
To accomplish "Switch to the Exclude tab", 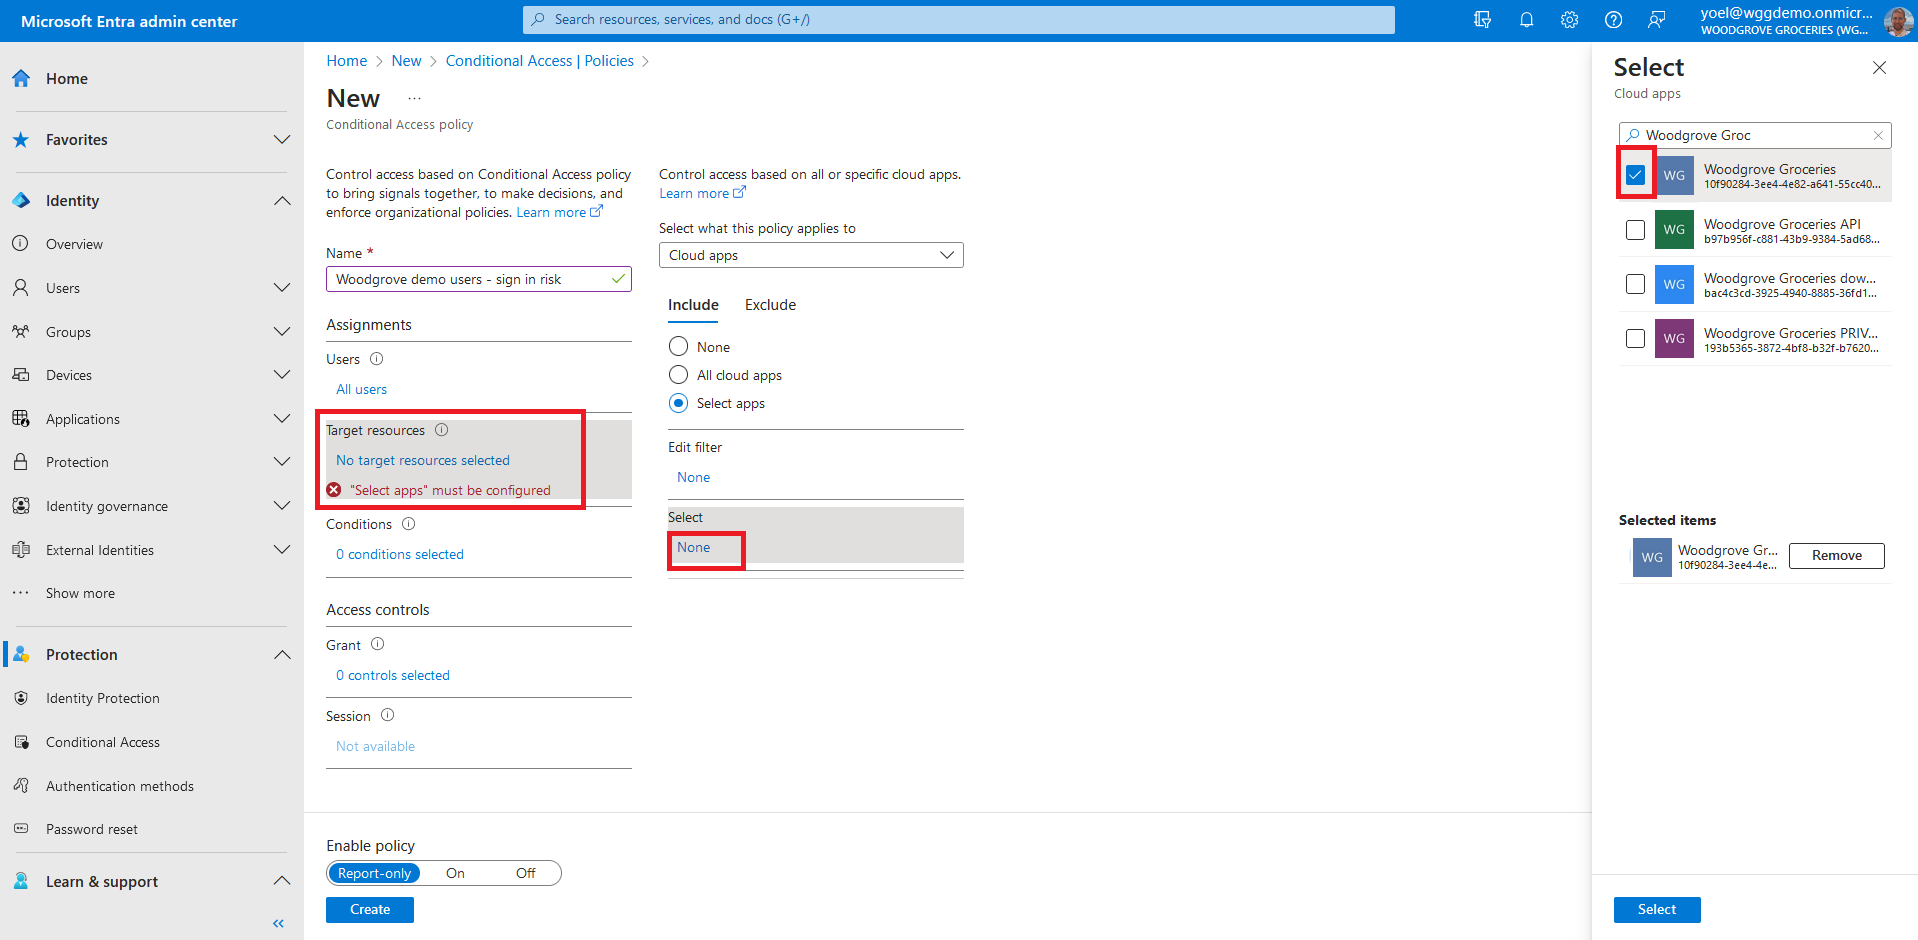I will (770, 305).
